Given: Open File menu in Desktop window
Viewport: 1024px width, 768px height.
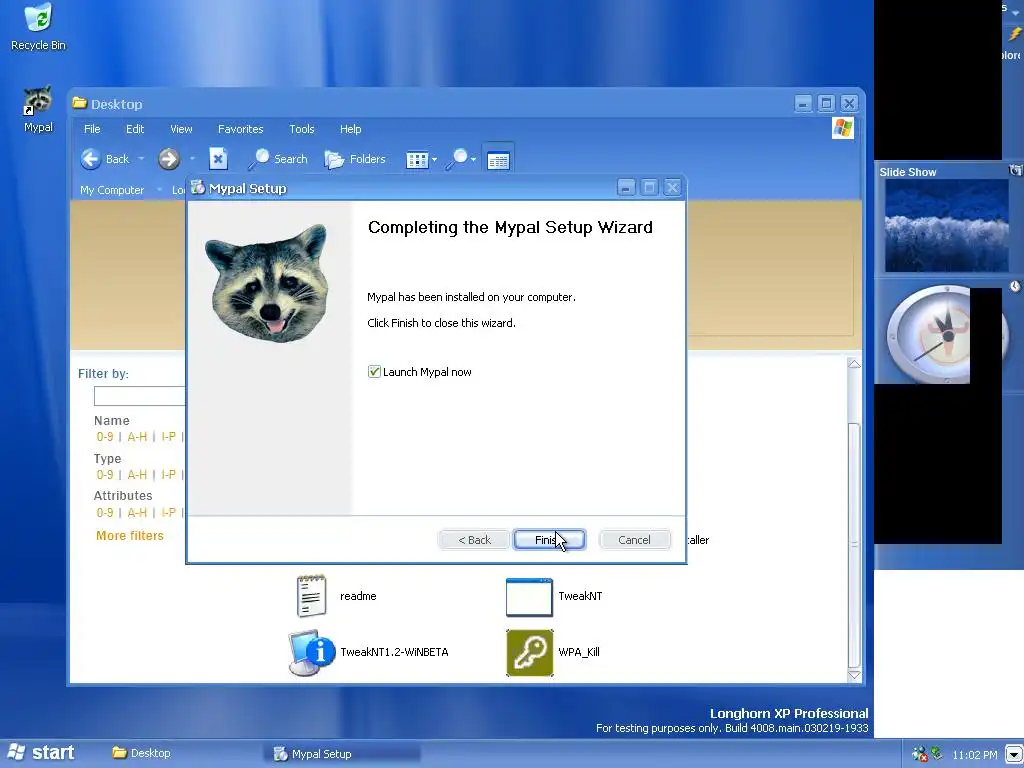Looking at the screenshot, I should pyautogui.click(x=92, y=129).
